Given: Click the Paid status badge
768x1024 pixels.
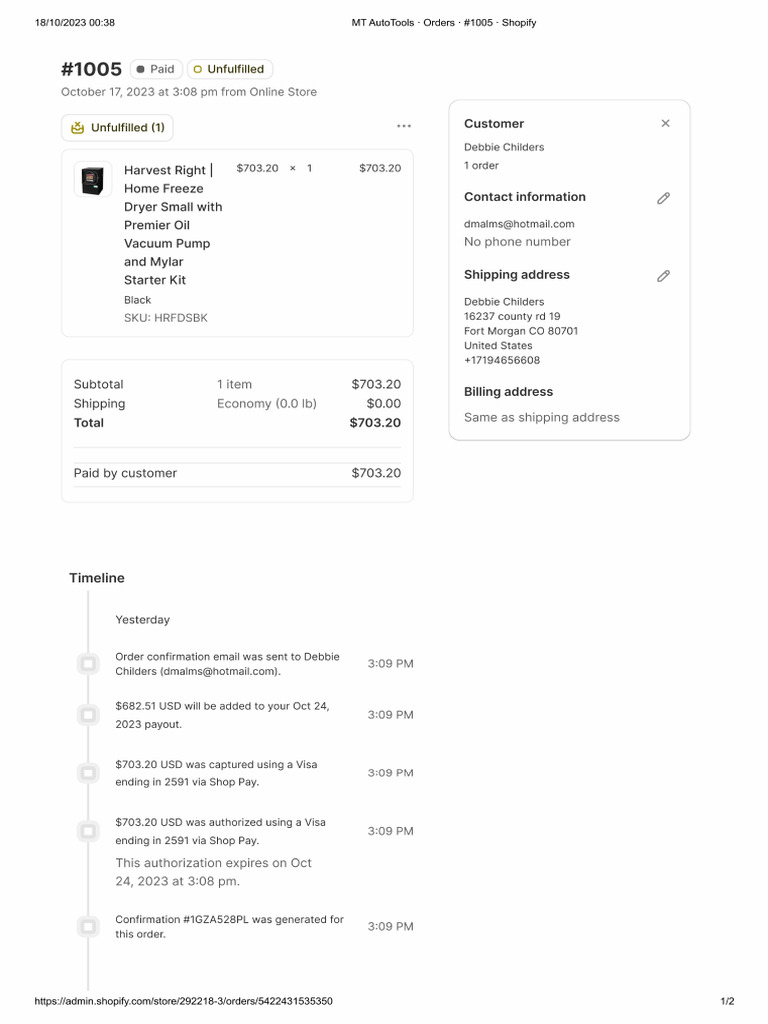Looking at the screenshot, I should click(156, 69).
